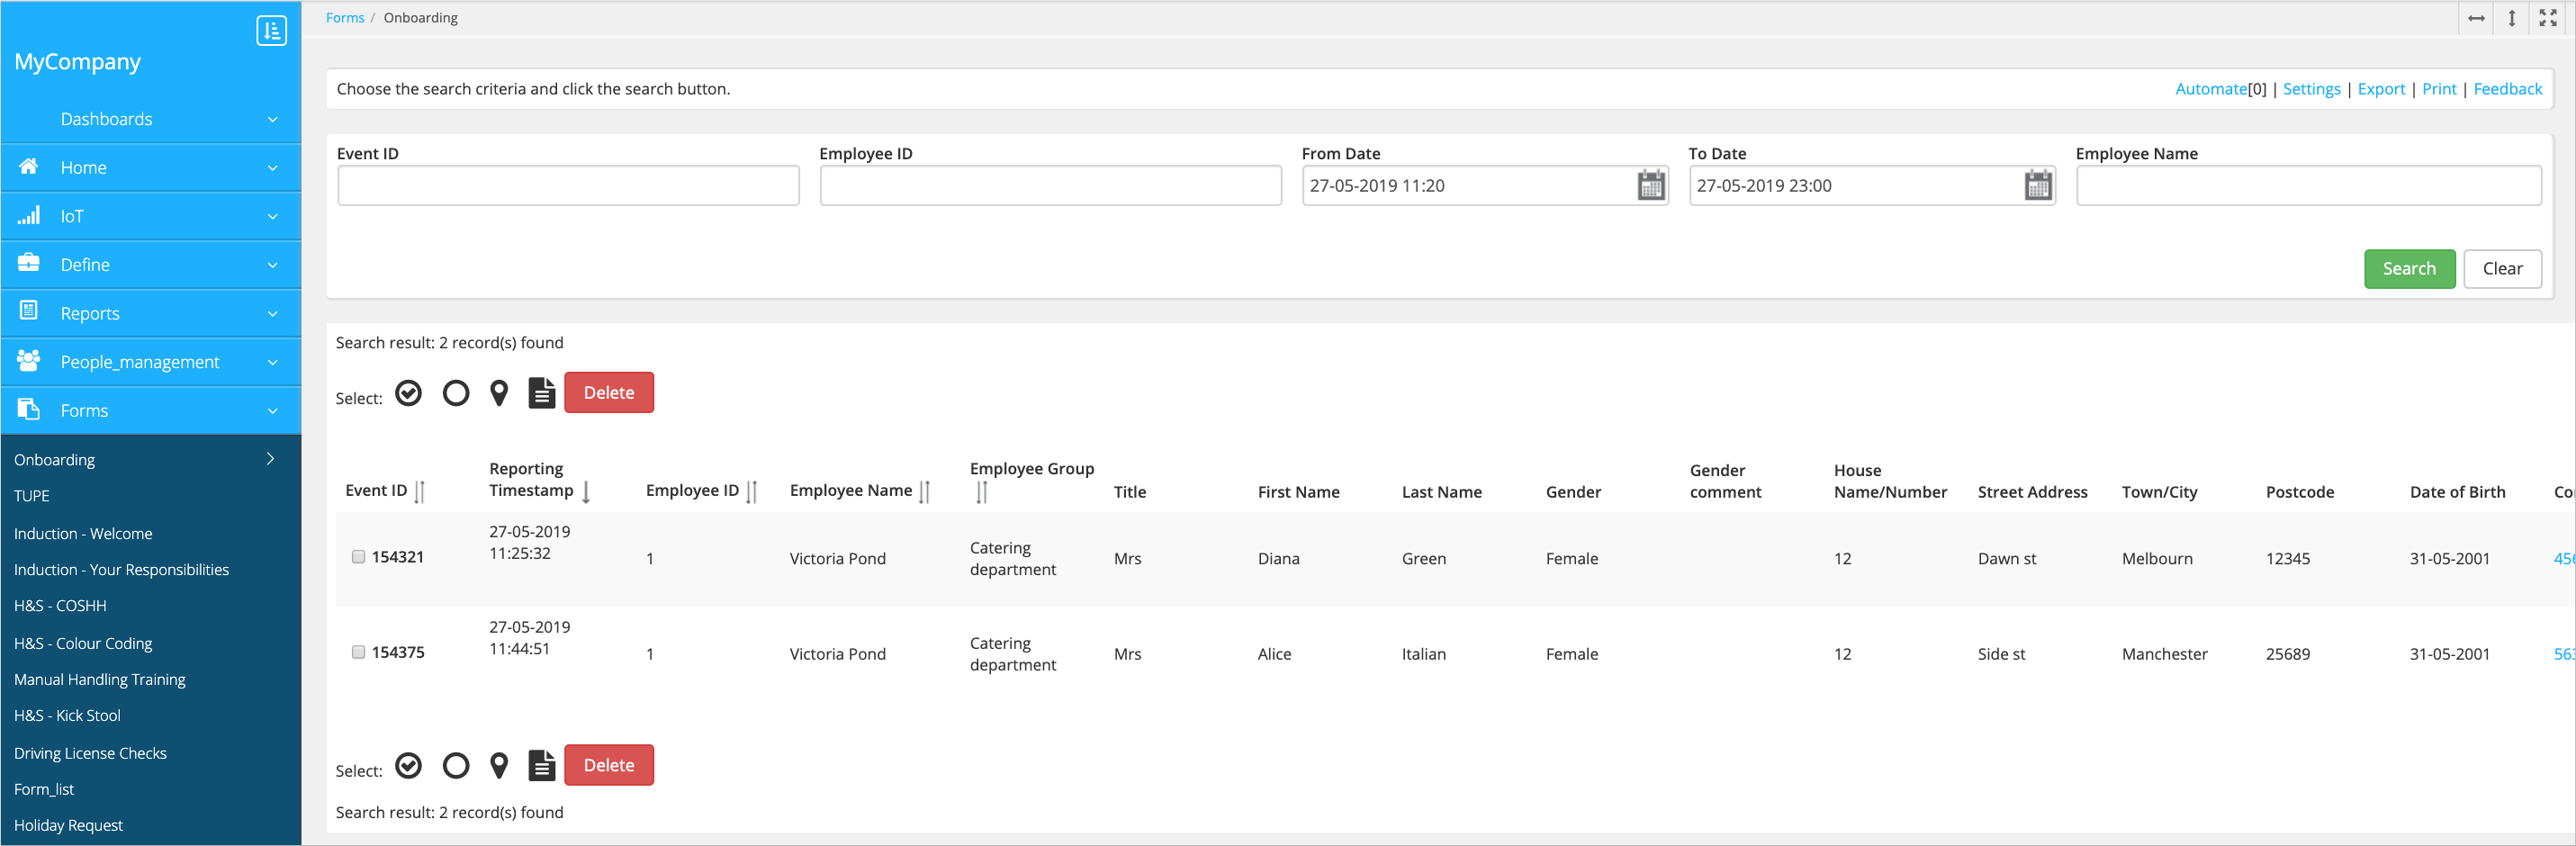The width and height of the screenshot is (2576, 846).
Task: Click the top select-all checkmark icon
Action: 408,393
